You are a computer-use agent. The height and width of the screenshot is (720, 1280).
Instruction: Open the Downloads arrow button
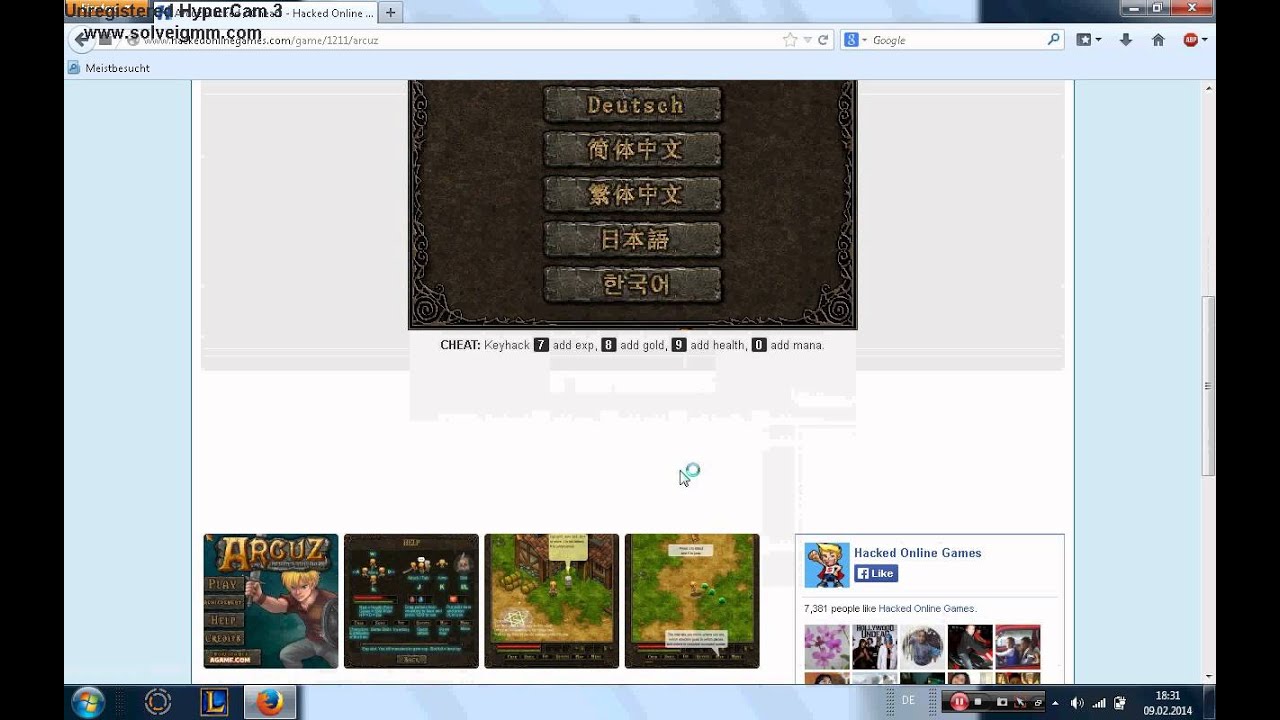point(1126,40)
